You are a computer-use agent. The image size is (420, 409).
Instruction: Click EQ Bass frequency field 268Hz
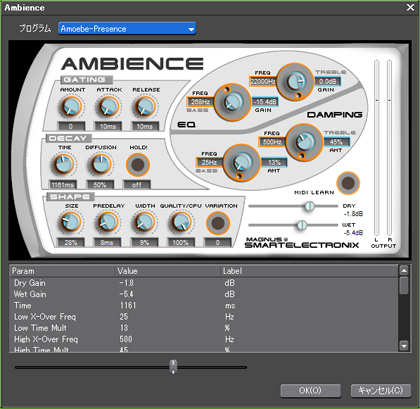click(x=200, y=102)
